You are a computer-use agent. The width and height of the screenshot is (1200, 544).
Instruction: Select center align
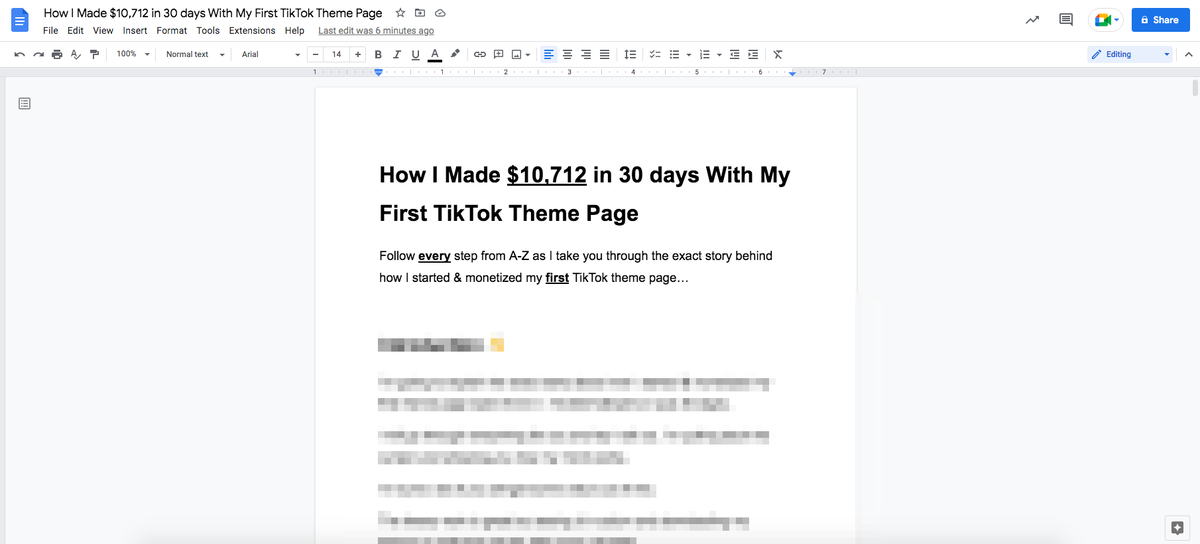pyautogui.click(x=568, y=54)
